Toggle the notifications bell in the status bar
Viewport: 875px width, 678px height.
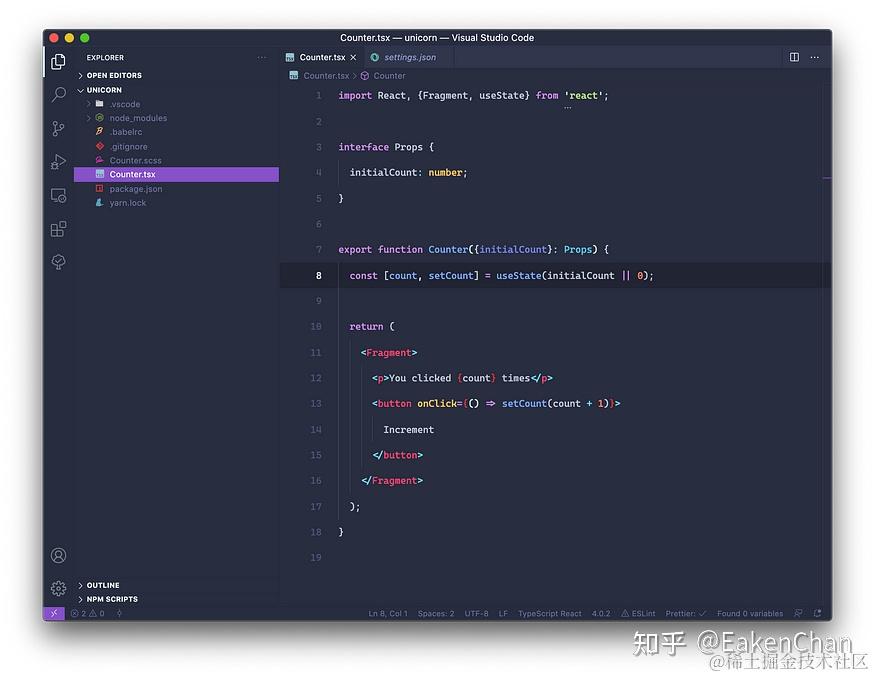pyautogui.click(x=816, y=613)
